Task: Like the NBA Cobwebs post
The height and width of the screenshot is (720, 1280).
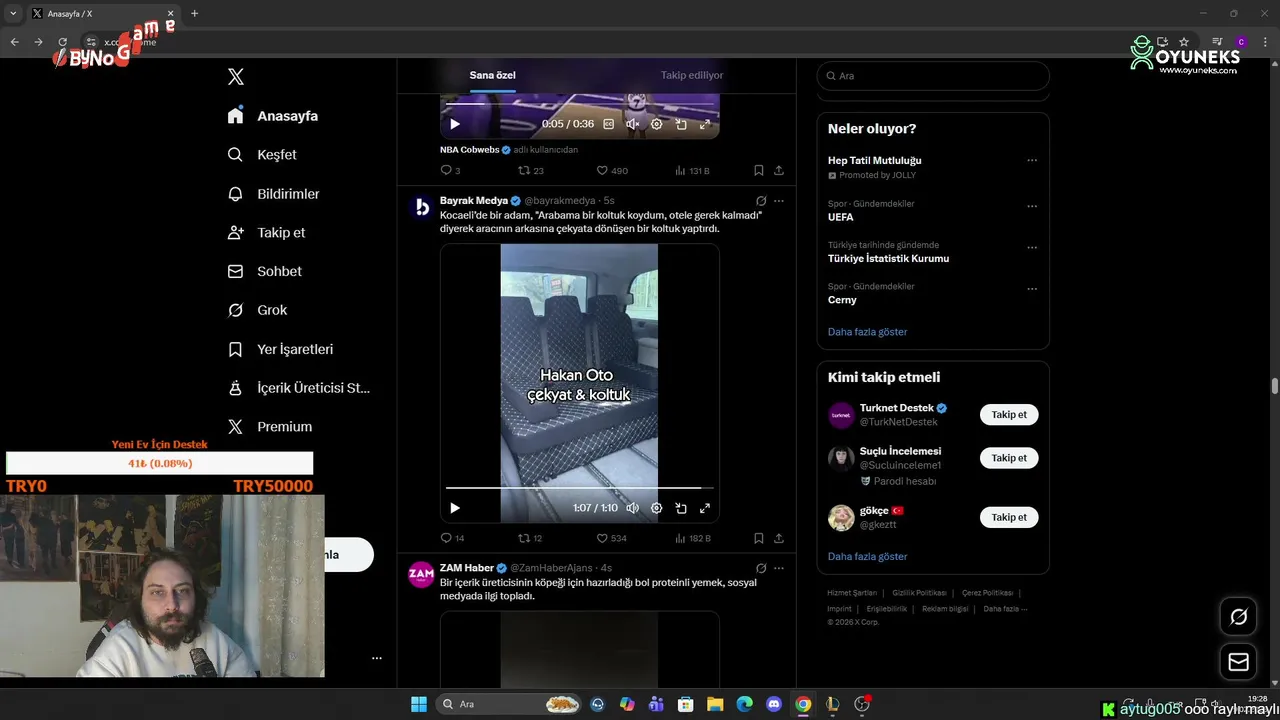Action: click(612, 171)
